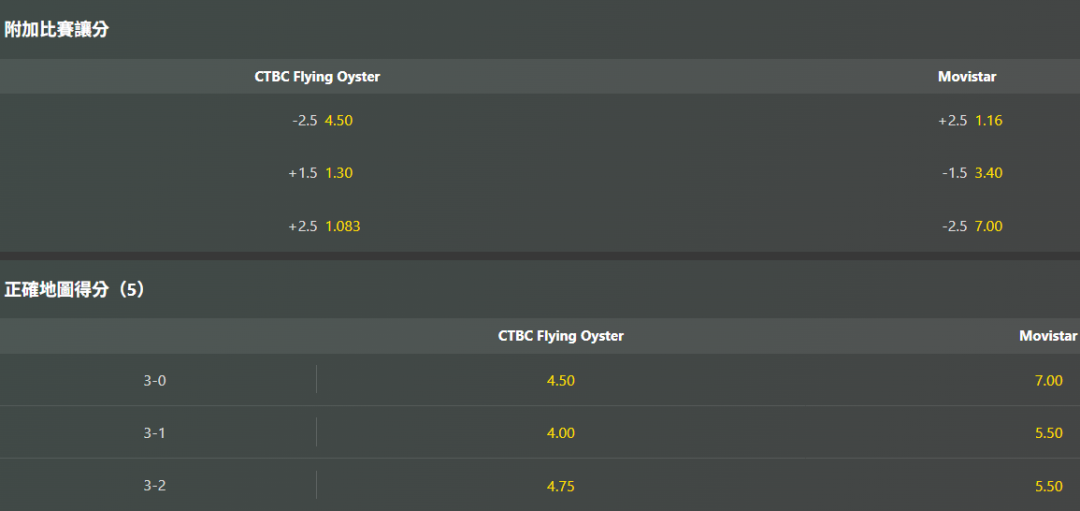This screenshot has height=511, width=1080.
Task: Click the 3-0 score row label
Action: click(x=155, y=380)
